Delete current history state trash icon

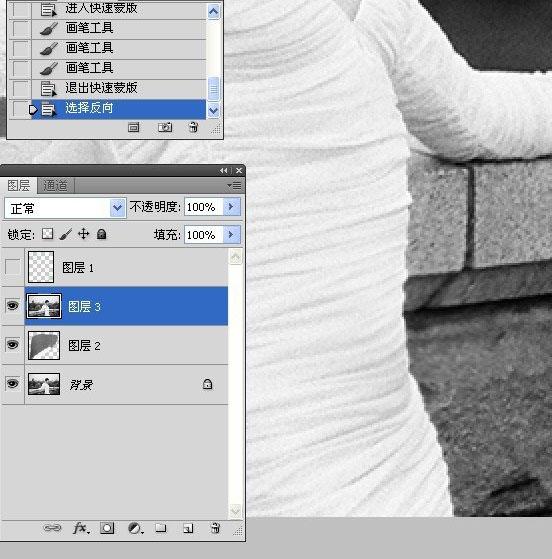pyautogui.click(x=193, y=127)
